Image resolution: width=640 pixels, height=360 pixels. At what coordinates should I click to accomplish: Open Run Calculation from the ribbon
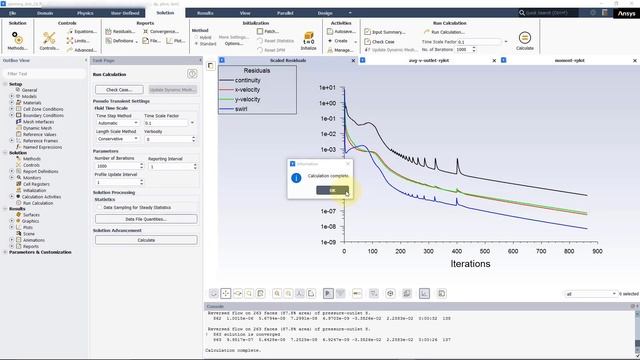pyautogui.click(x=444, y=32)
